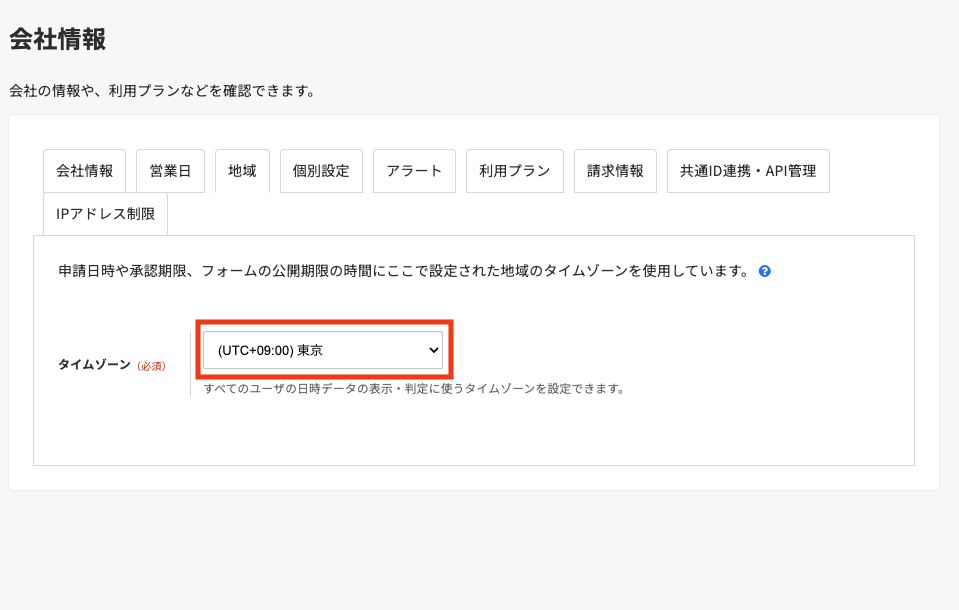
Task: Click the 会社情報 page heading
Action: pos(58,39)
